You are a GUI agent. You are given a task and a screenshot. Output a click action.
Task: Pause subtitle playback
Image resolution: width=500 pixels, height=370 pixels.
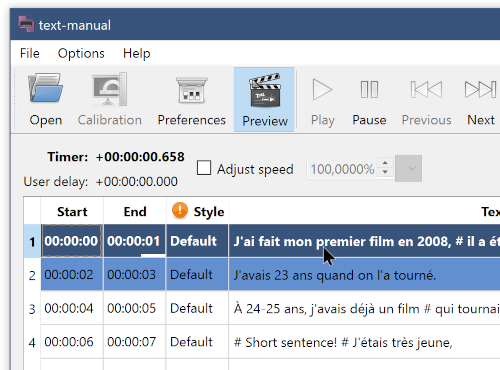click(x=369, y=99)
